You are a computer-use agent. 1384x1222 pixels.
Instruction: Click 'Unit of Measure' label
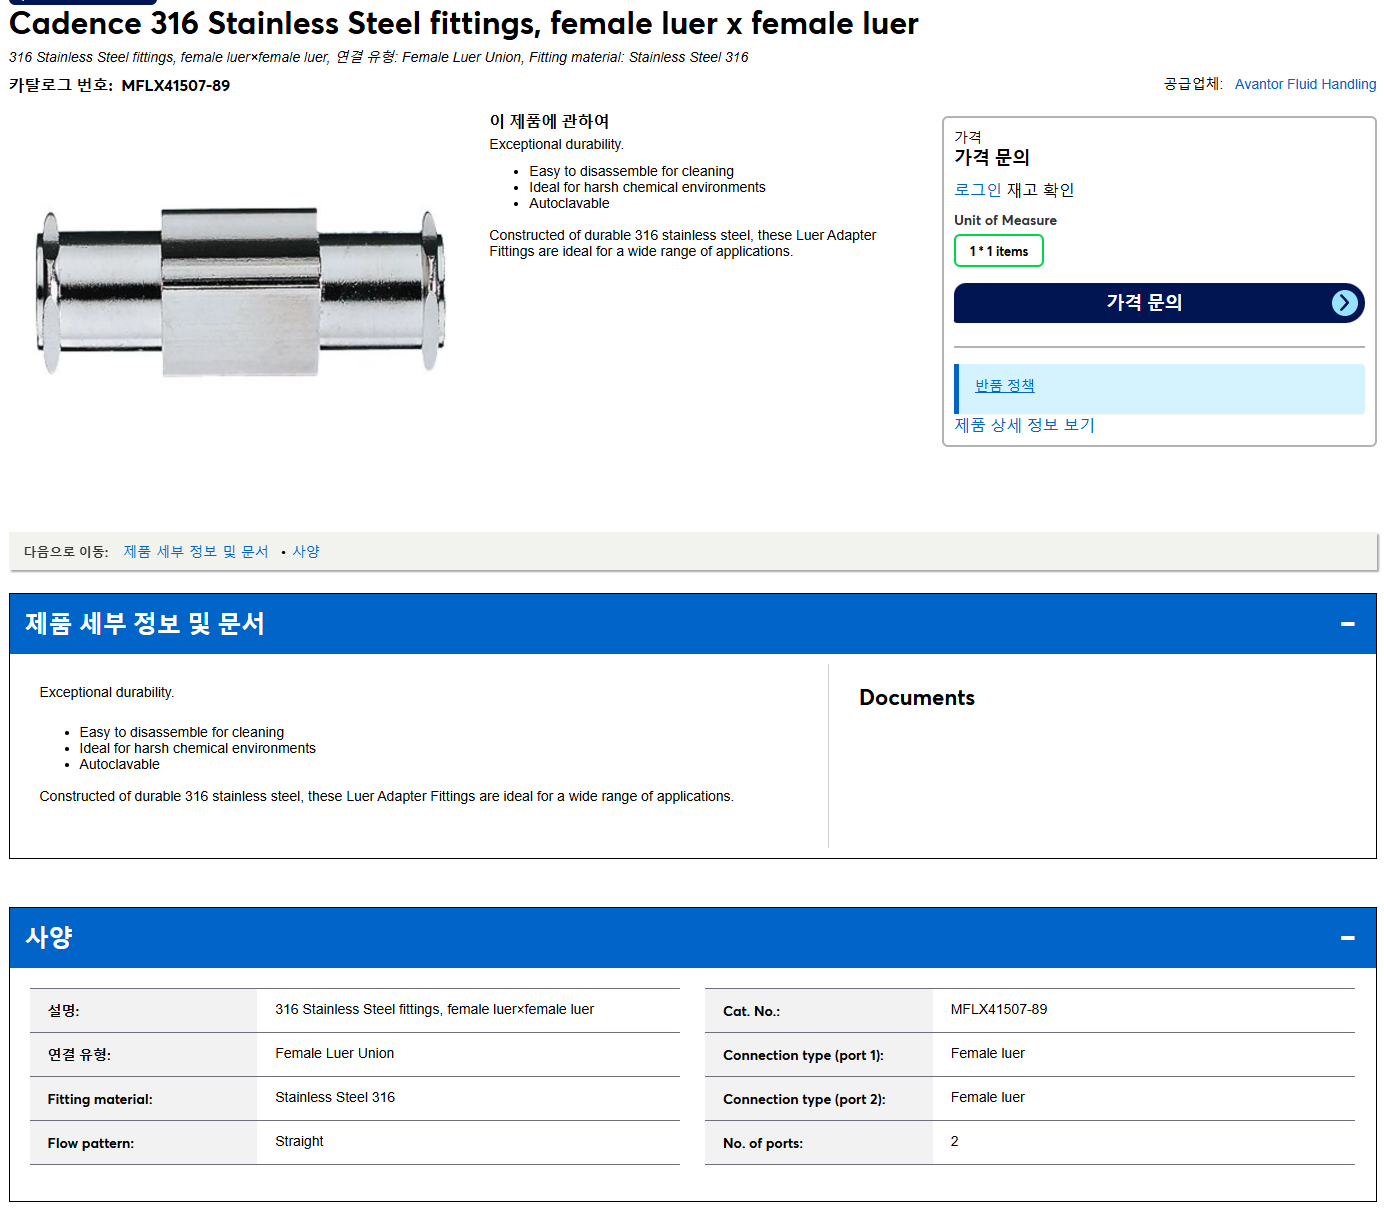(1005, 220)
